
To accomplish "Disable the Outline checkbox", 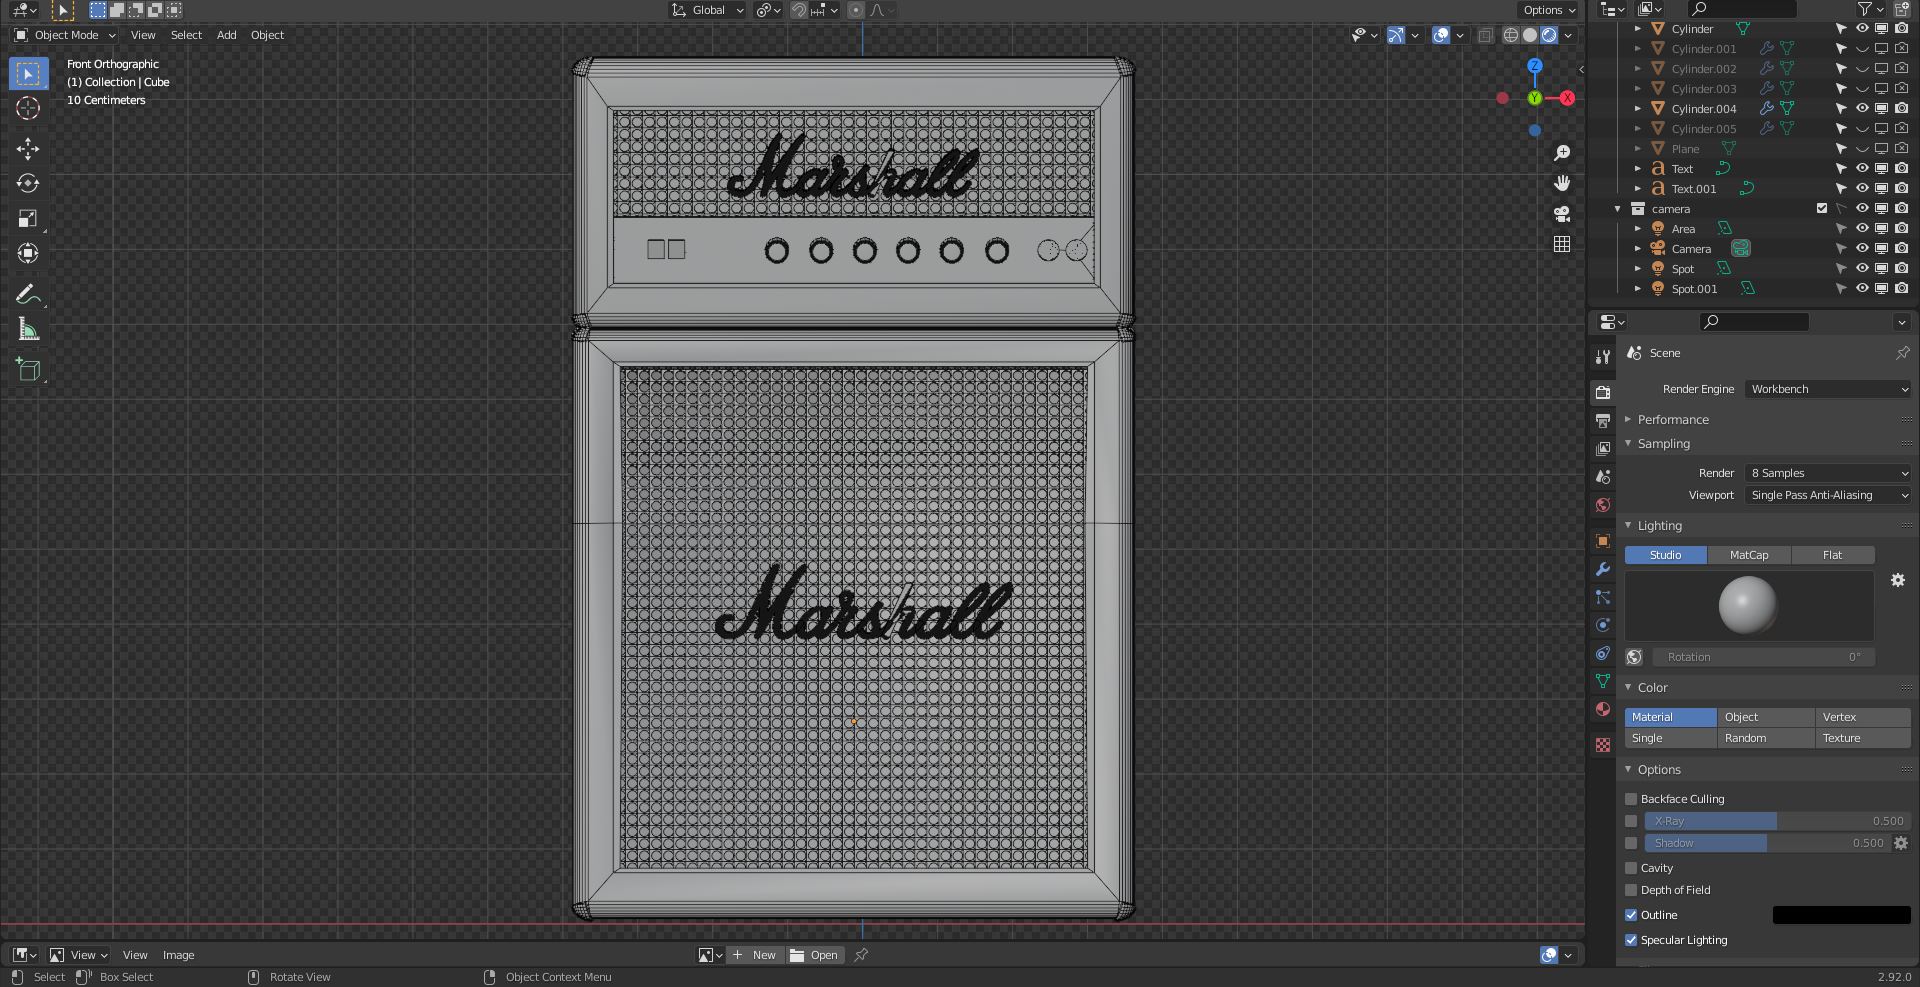I will 1631,915.
